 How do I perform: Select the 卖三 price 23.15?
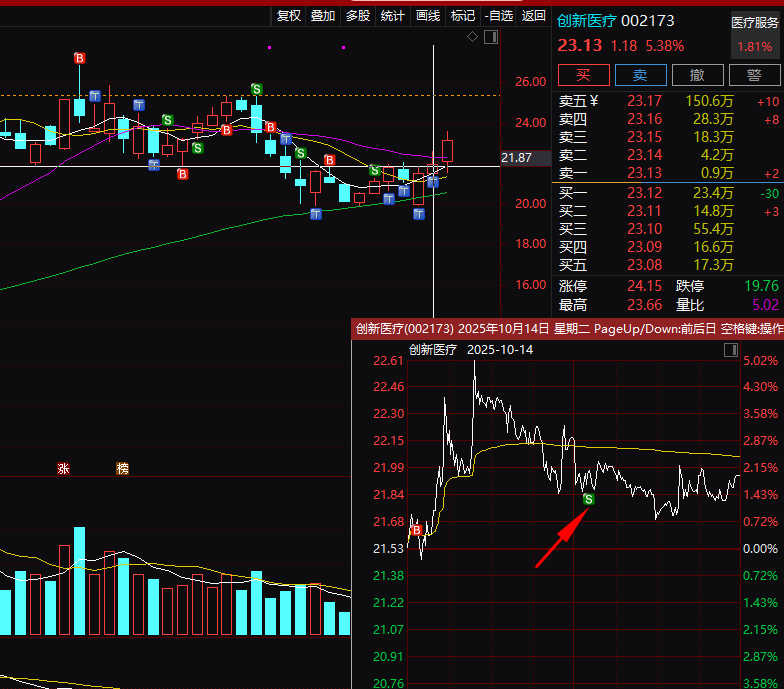644,137
